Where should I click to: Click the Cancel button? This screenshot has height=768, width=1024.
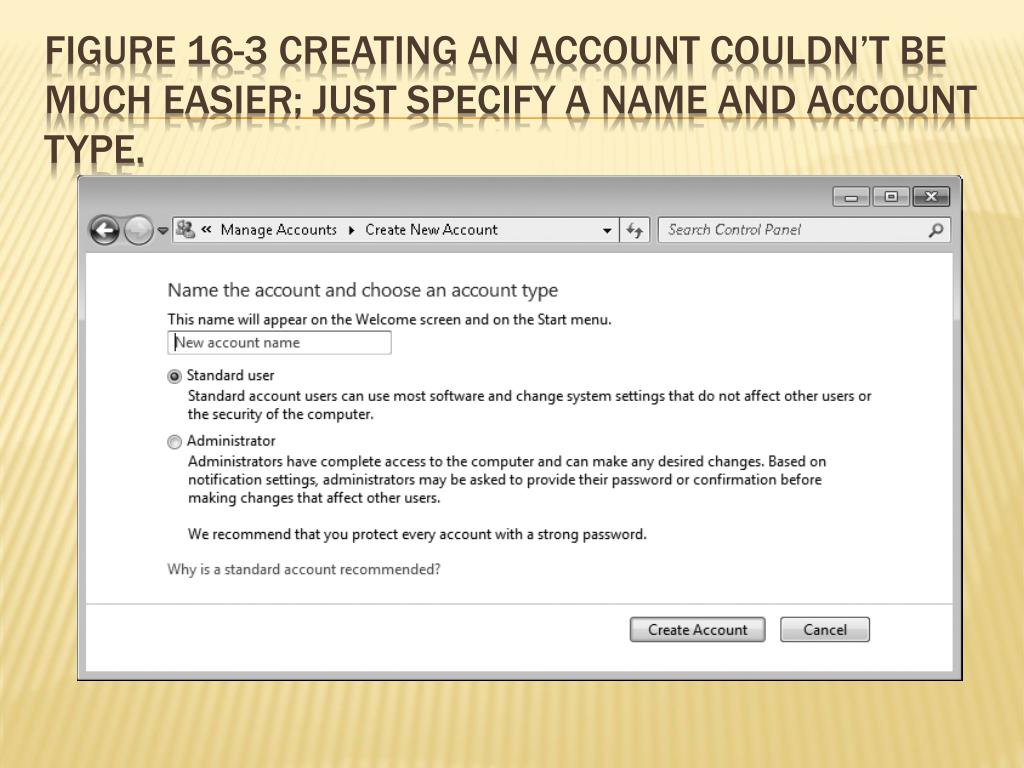(825, 630)
